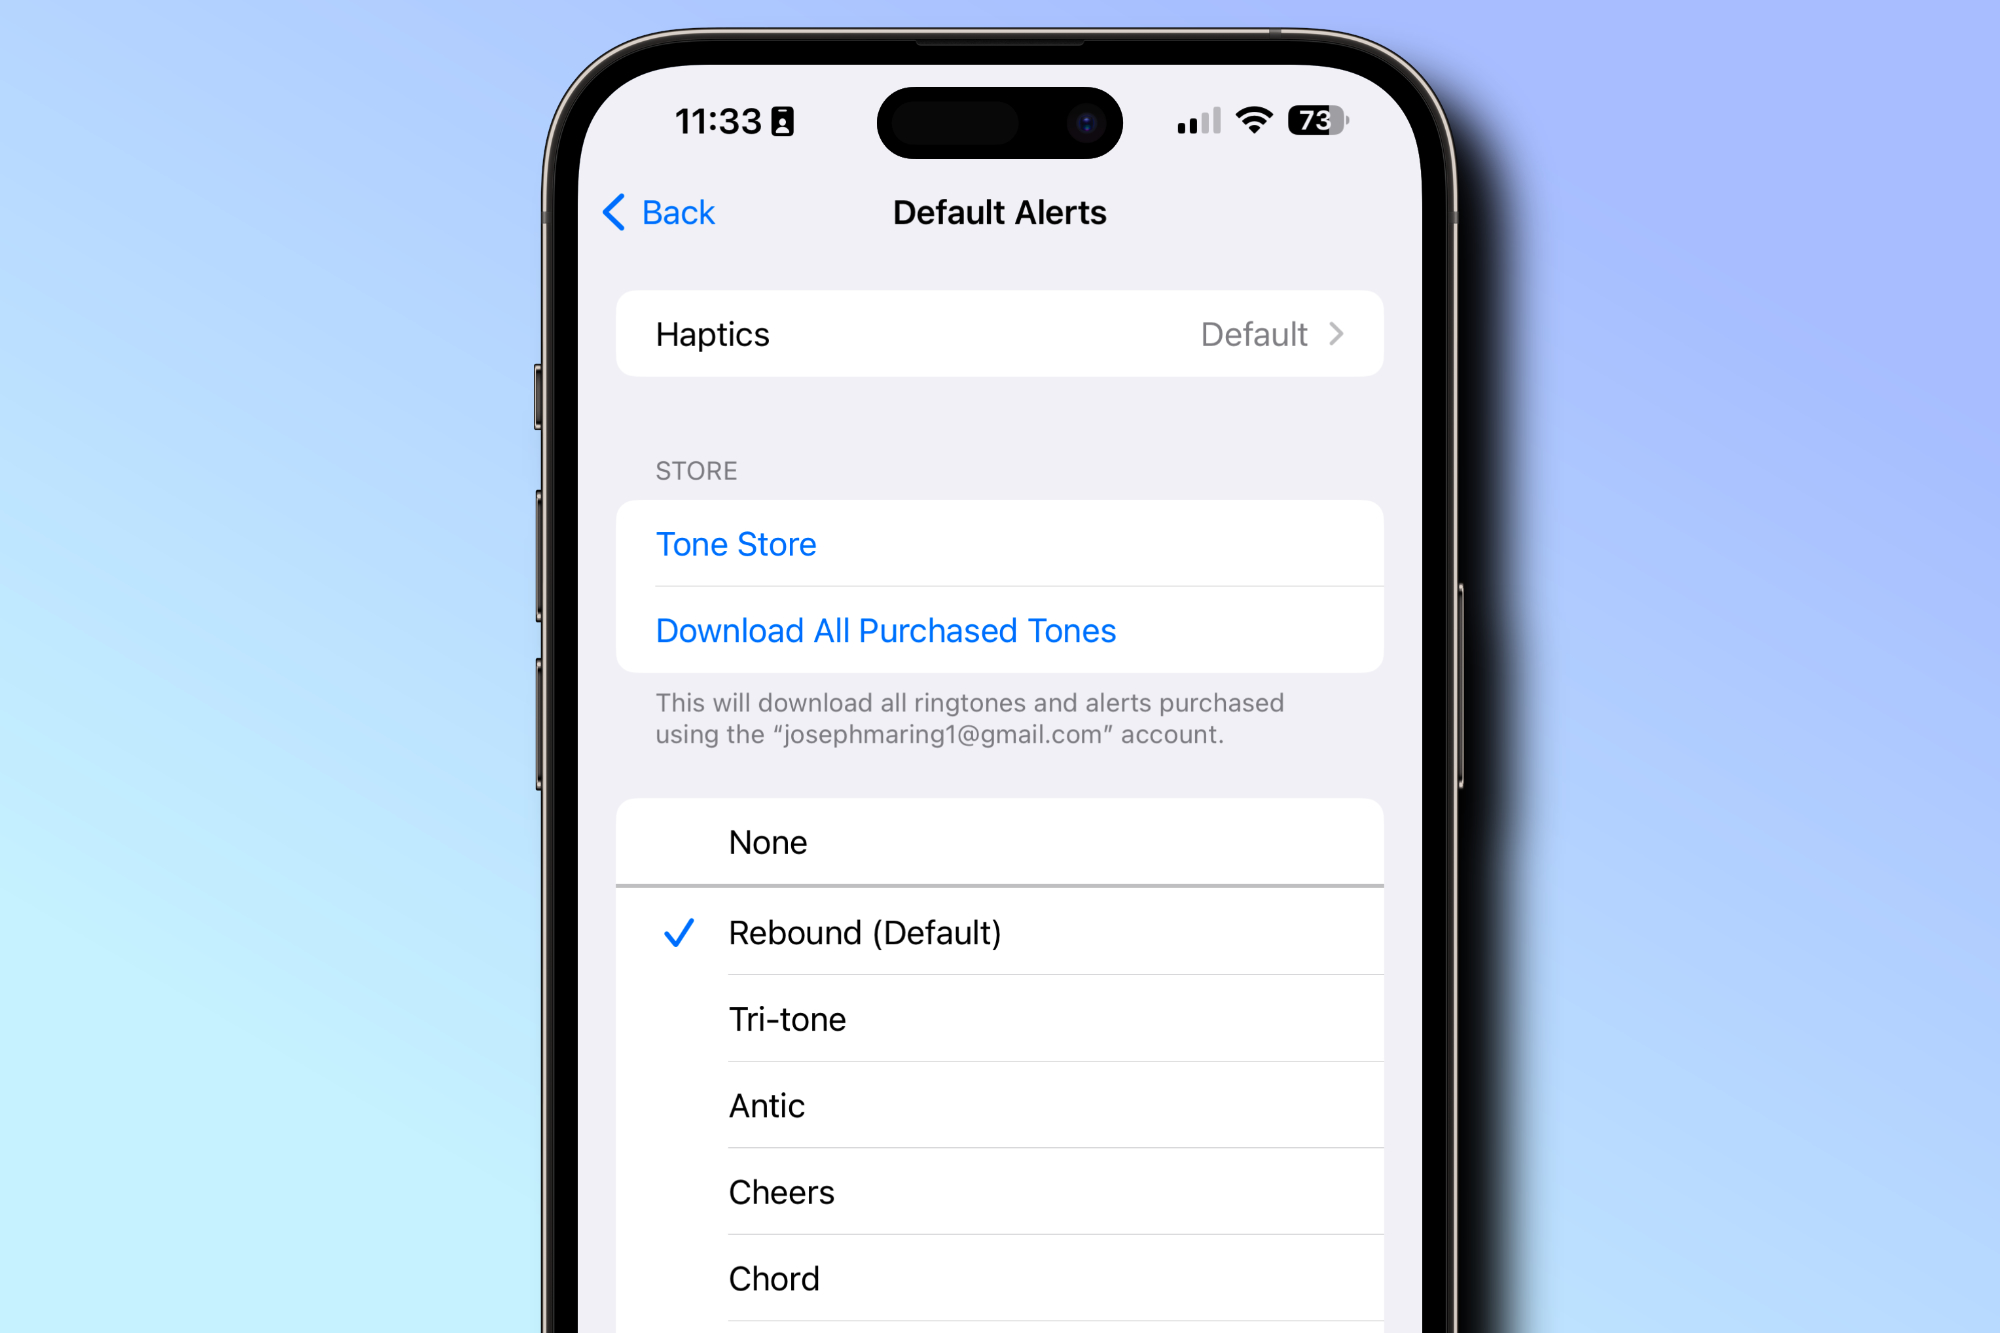Open Tone Store link
Screen dimensions: 2000x1333
[738, 543]
